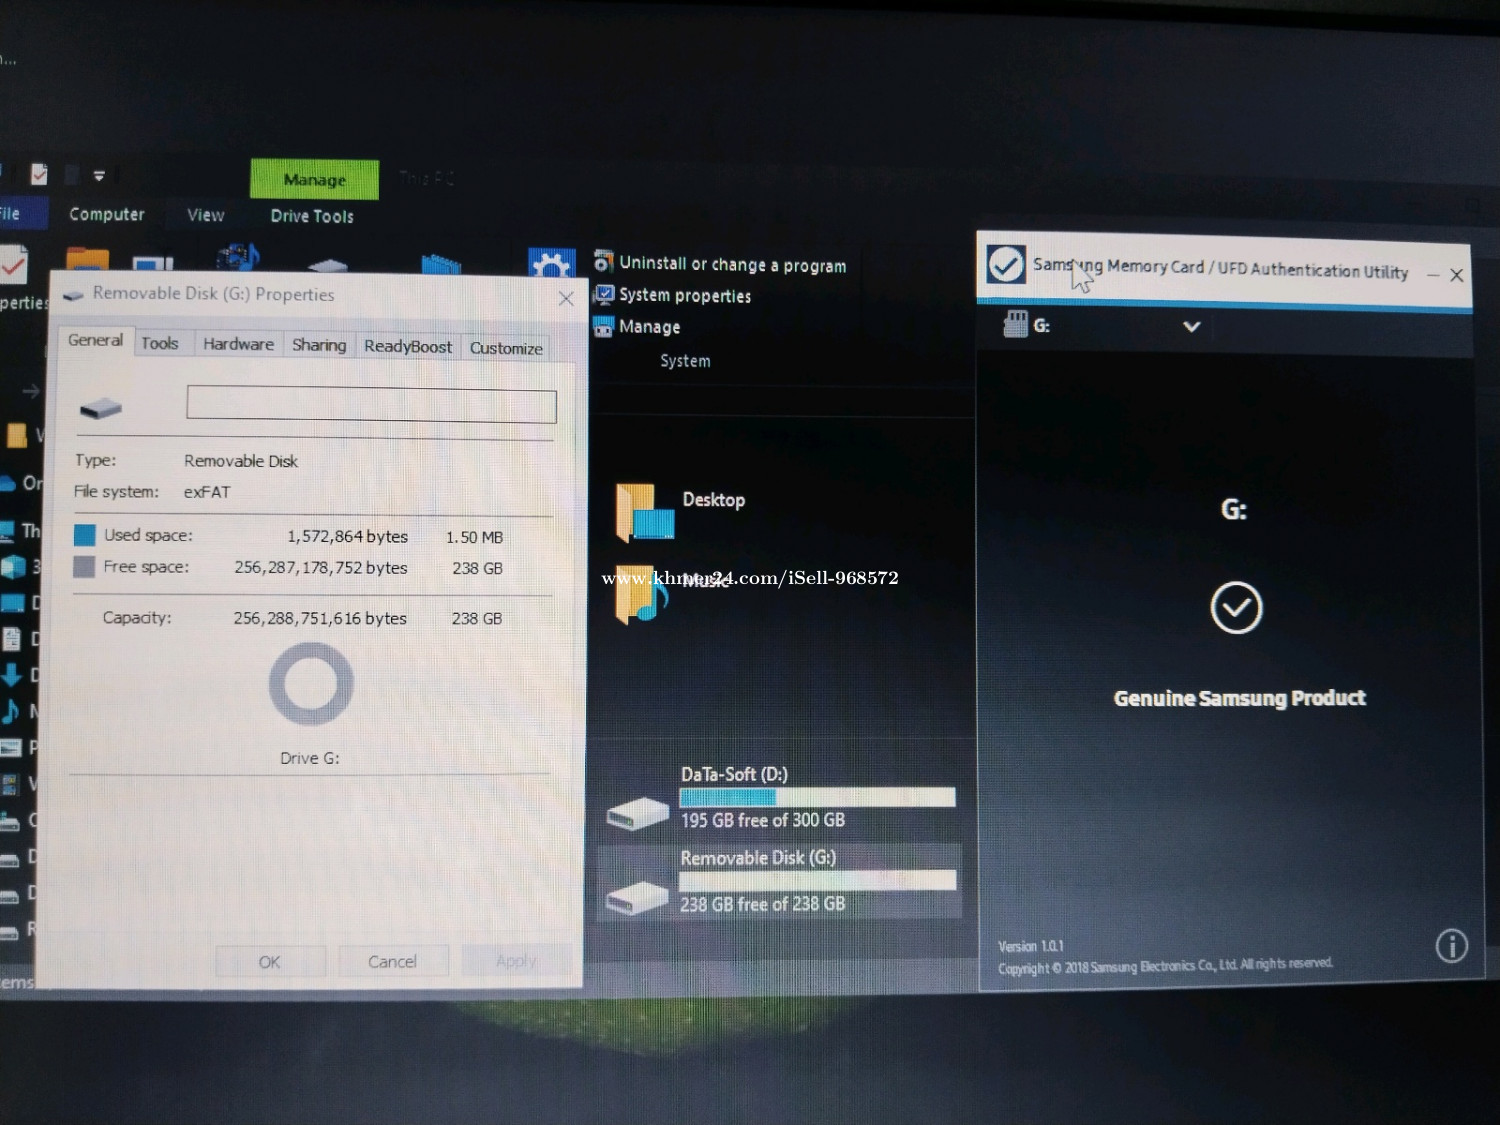Open the Desktop folder icon
The image size is (1500, 1125).
pyautogui.click(x=644, y=512)
